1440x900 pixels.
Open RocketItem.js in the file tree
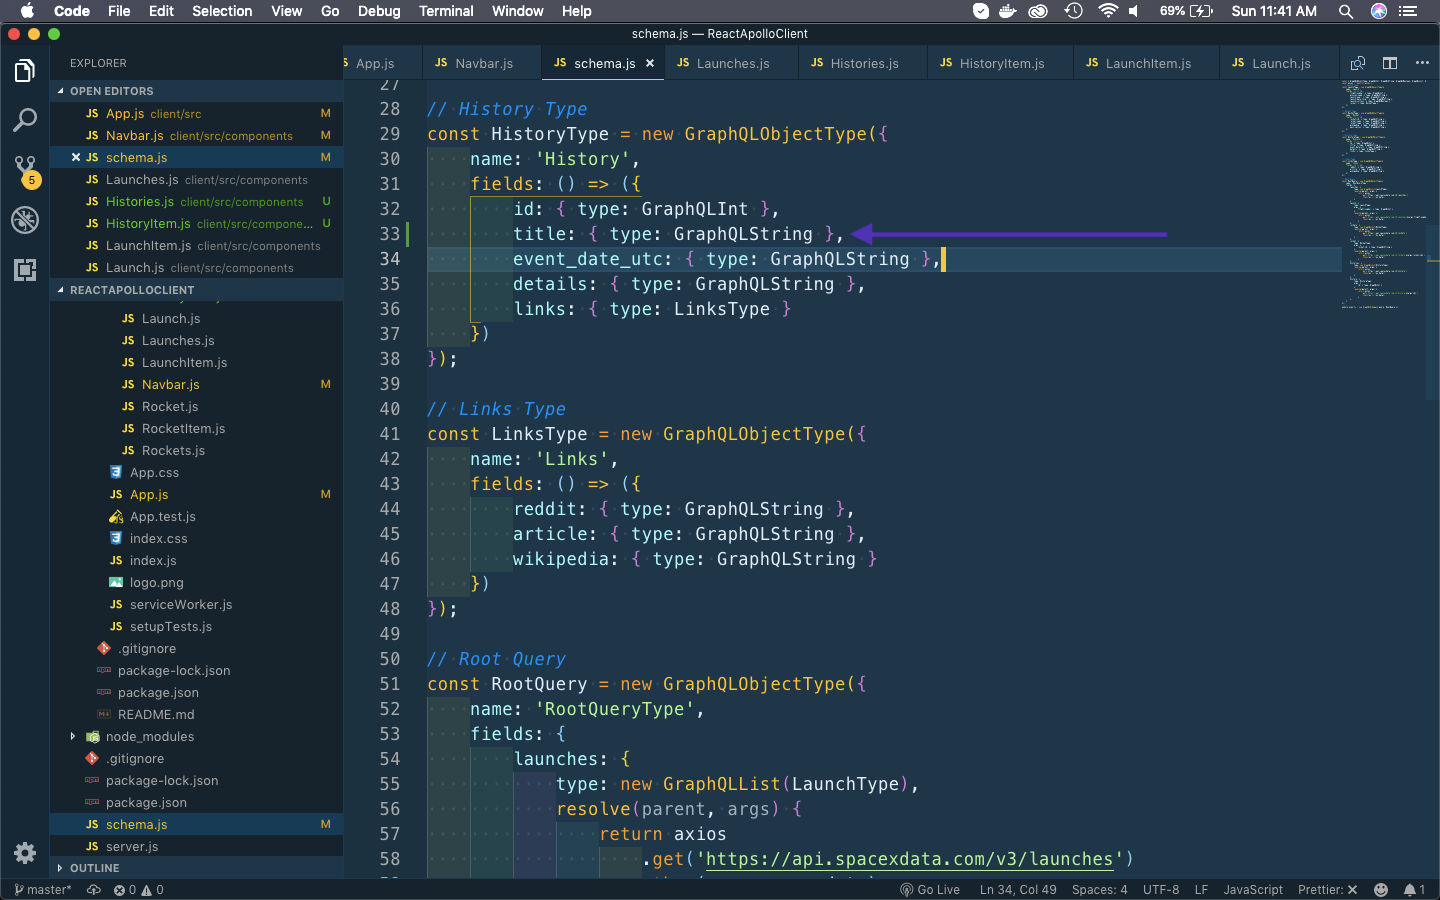tap(196, 429)
